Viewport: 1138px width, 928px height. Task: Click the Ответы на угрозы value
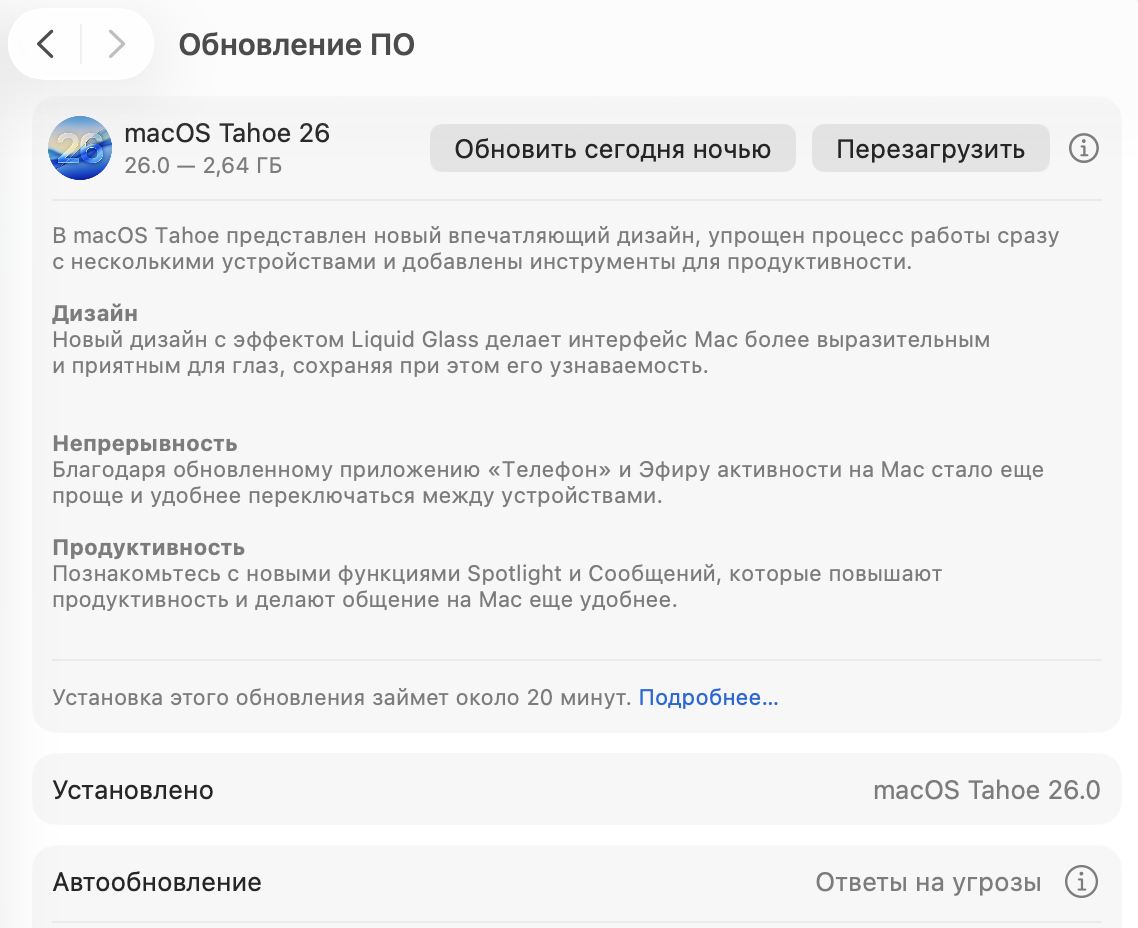tap(928, 882)
